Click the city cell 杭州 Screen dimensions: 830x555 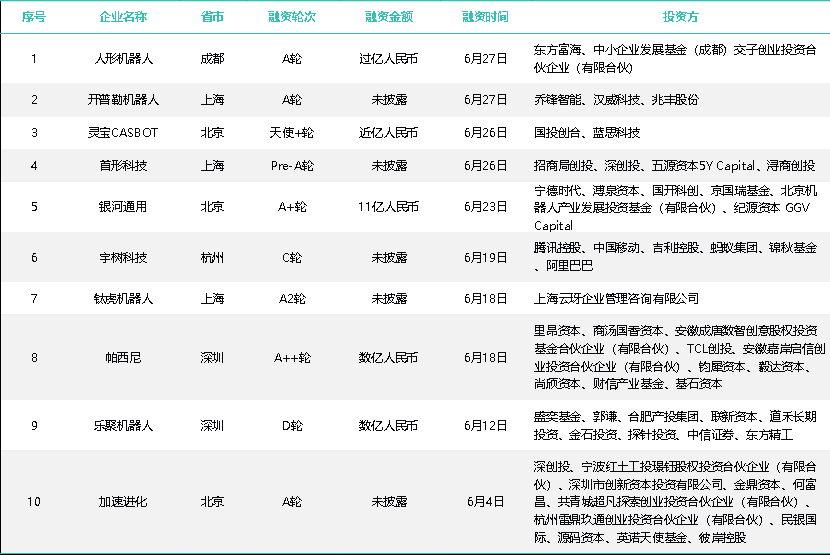[x=212, y=257]
